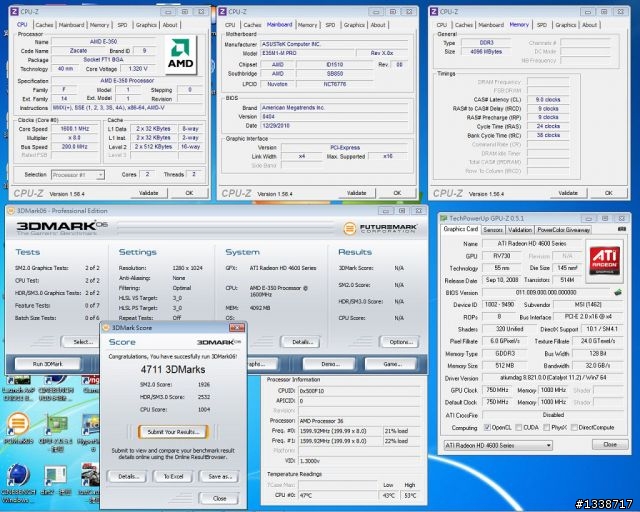Click Close button in GPU-Z
Screen dimensions: 640x512
coord(610,444)
